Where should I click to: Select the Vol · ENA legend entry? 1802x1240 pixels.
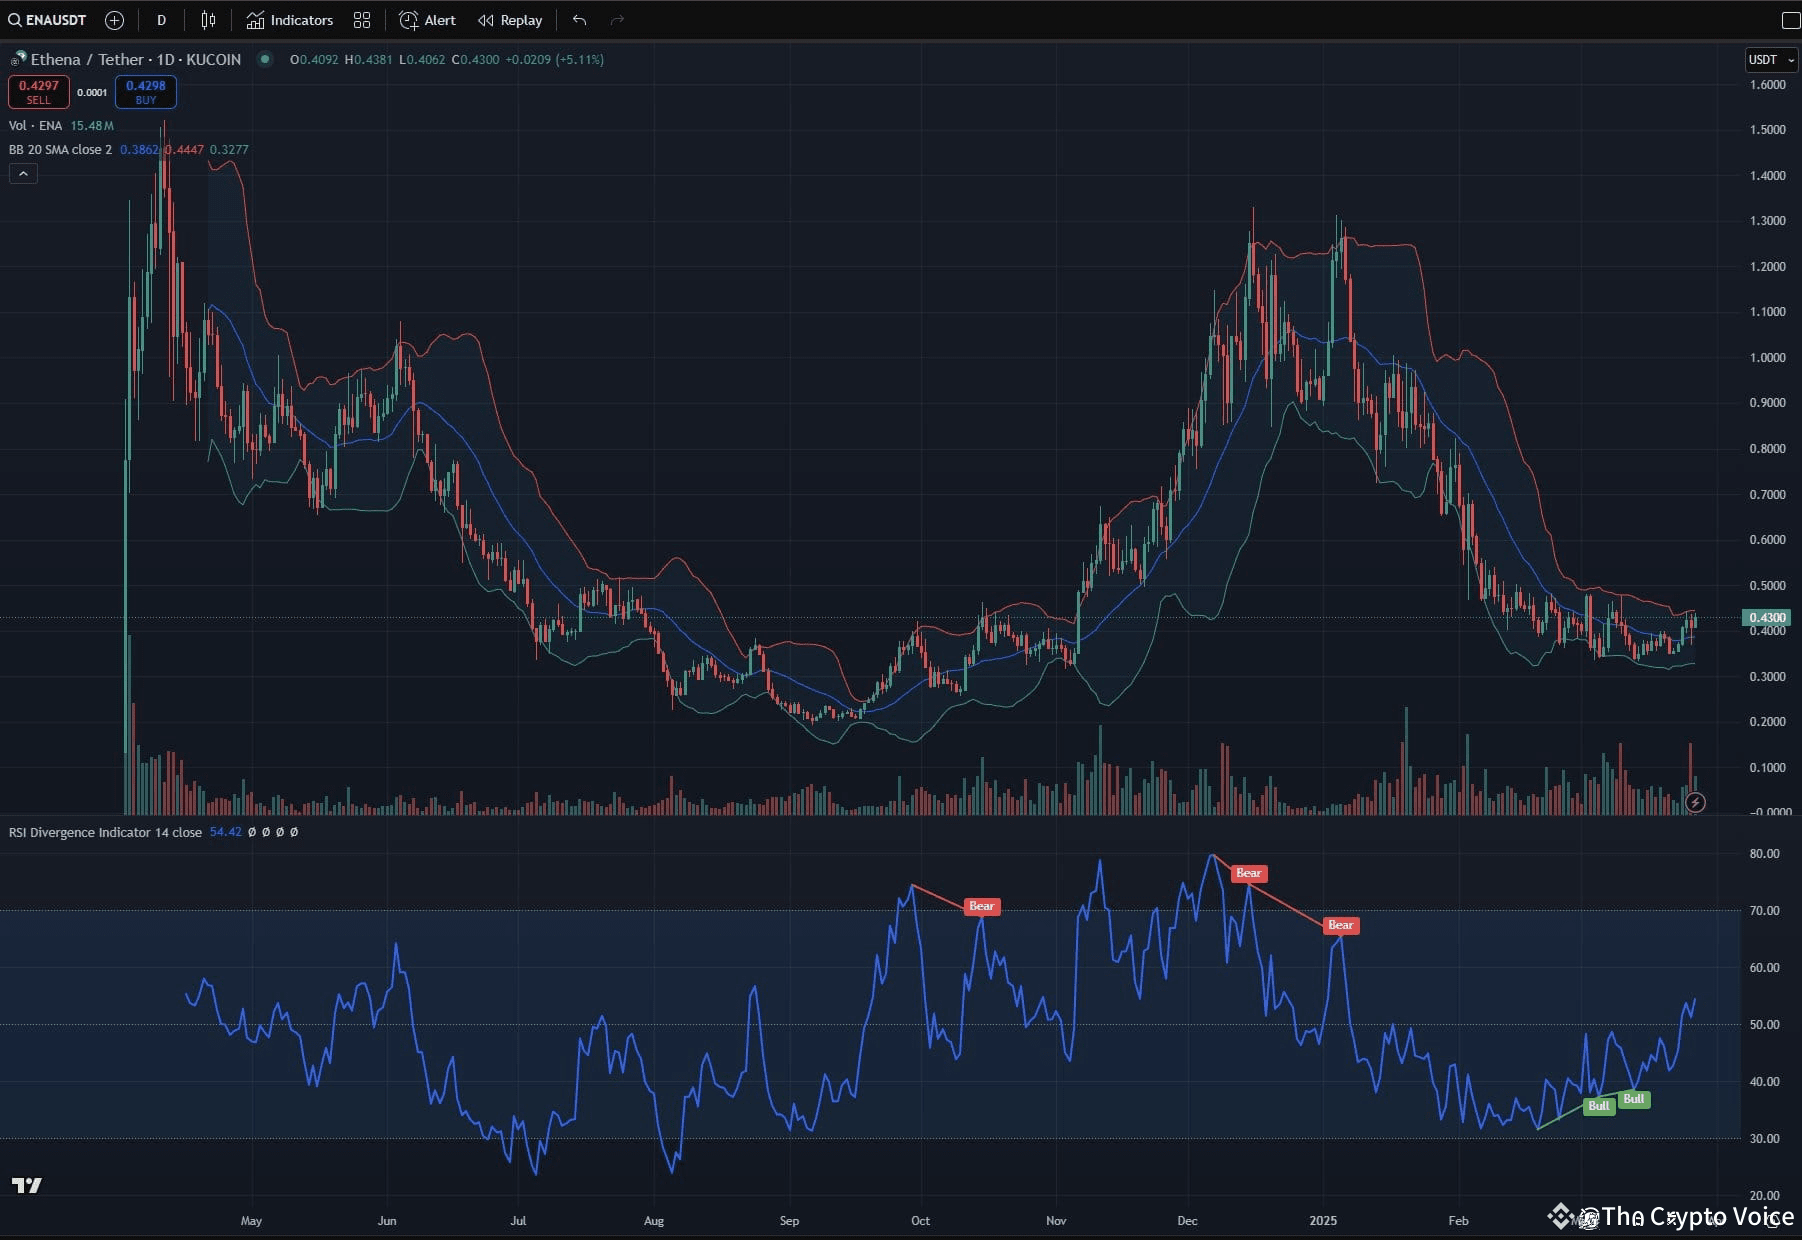tap(35, 125)
